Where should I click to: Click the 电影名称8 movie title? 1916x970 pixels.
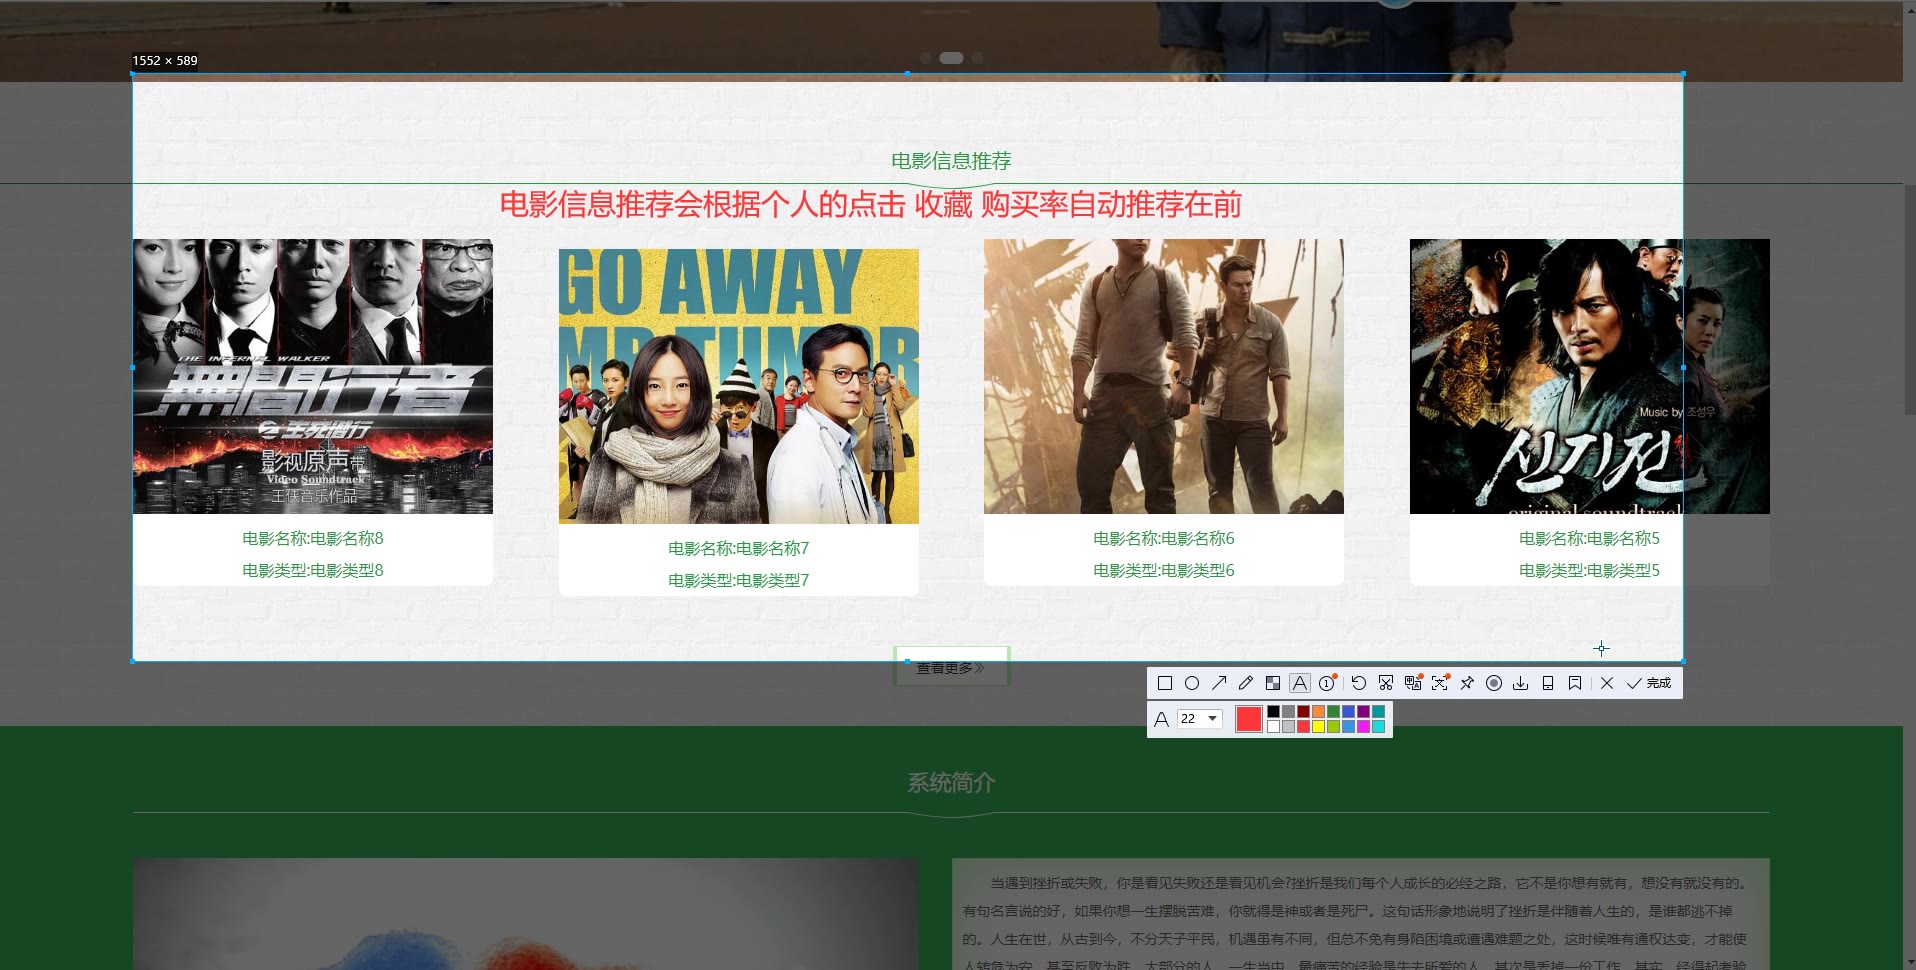313,538
